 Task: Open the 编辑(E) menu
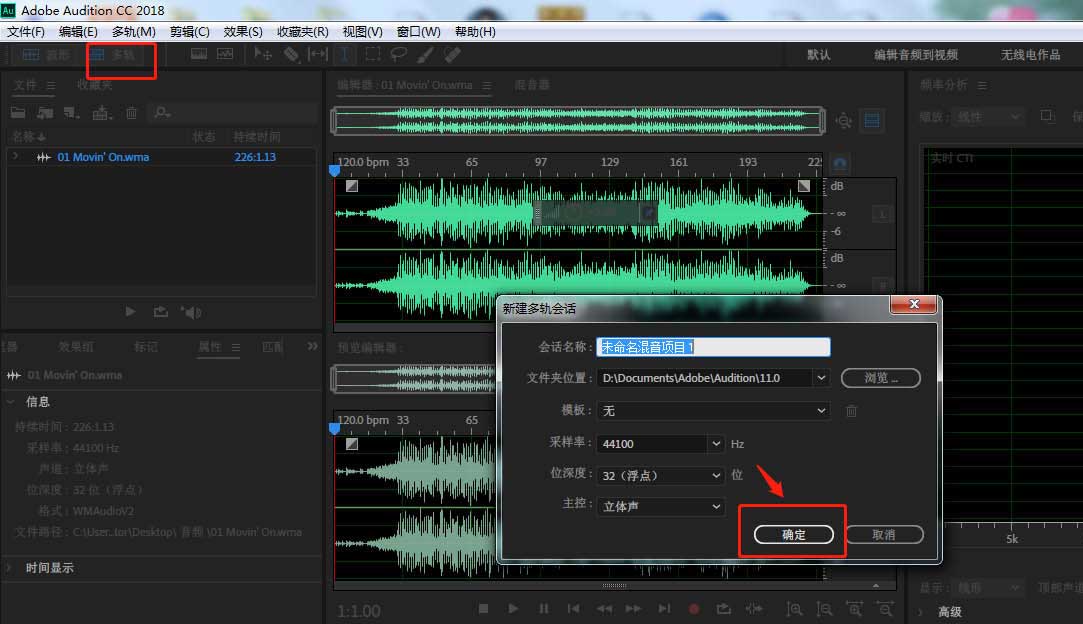(x=78, y=32)
